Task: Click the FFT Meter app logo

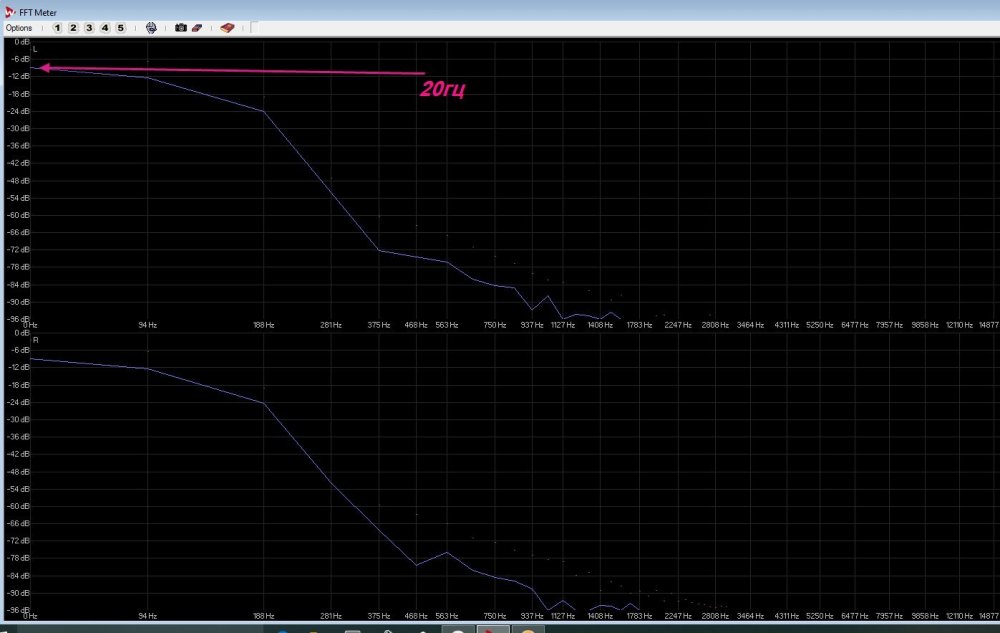Action: (10, 10)
